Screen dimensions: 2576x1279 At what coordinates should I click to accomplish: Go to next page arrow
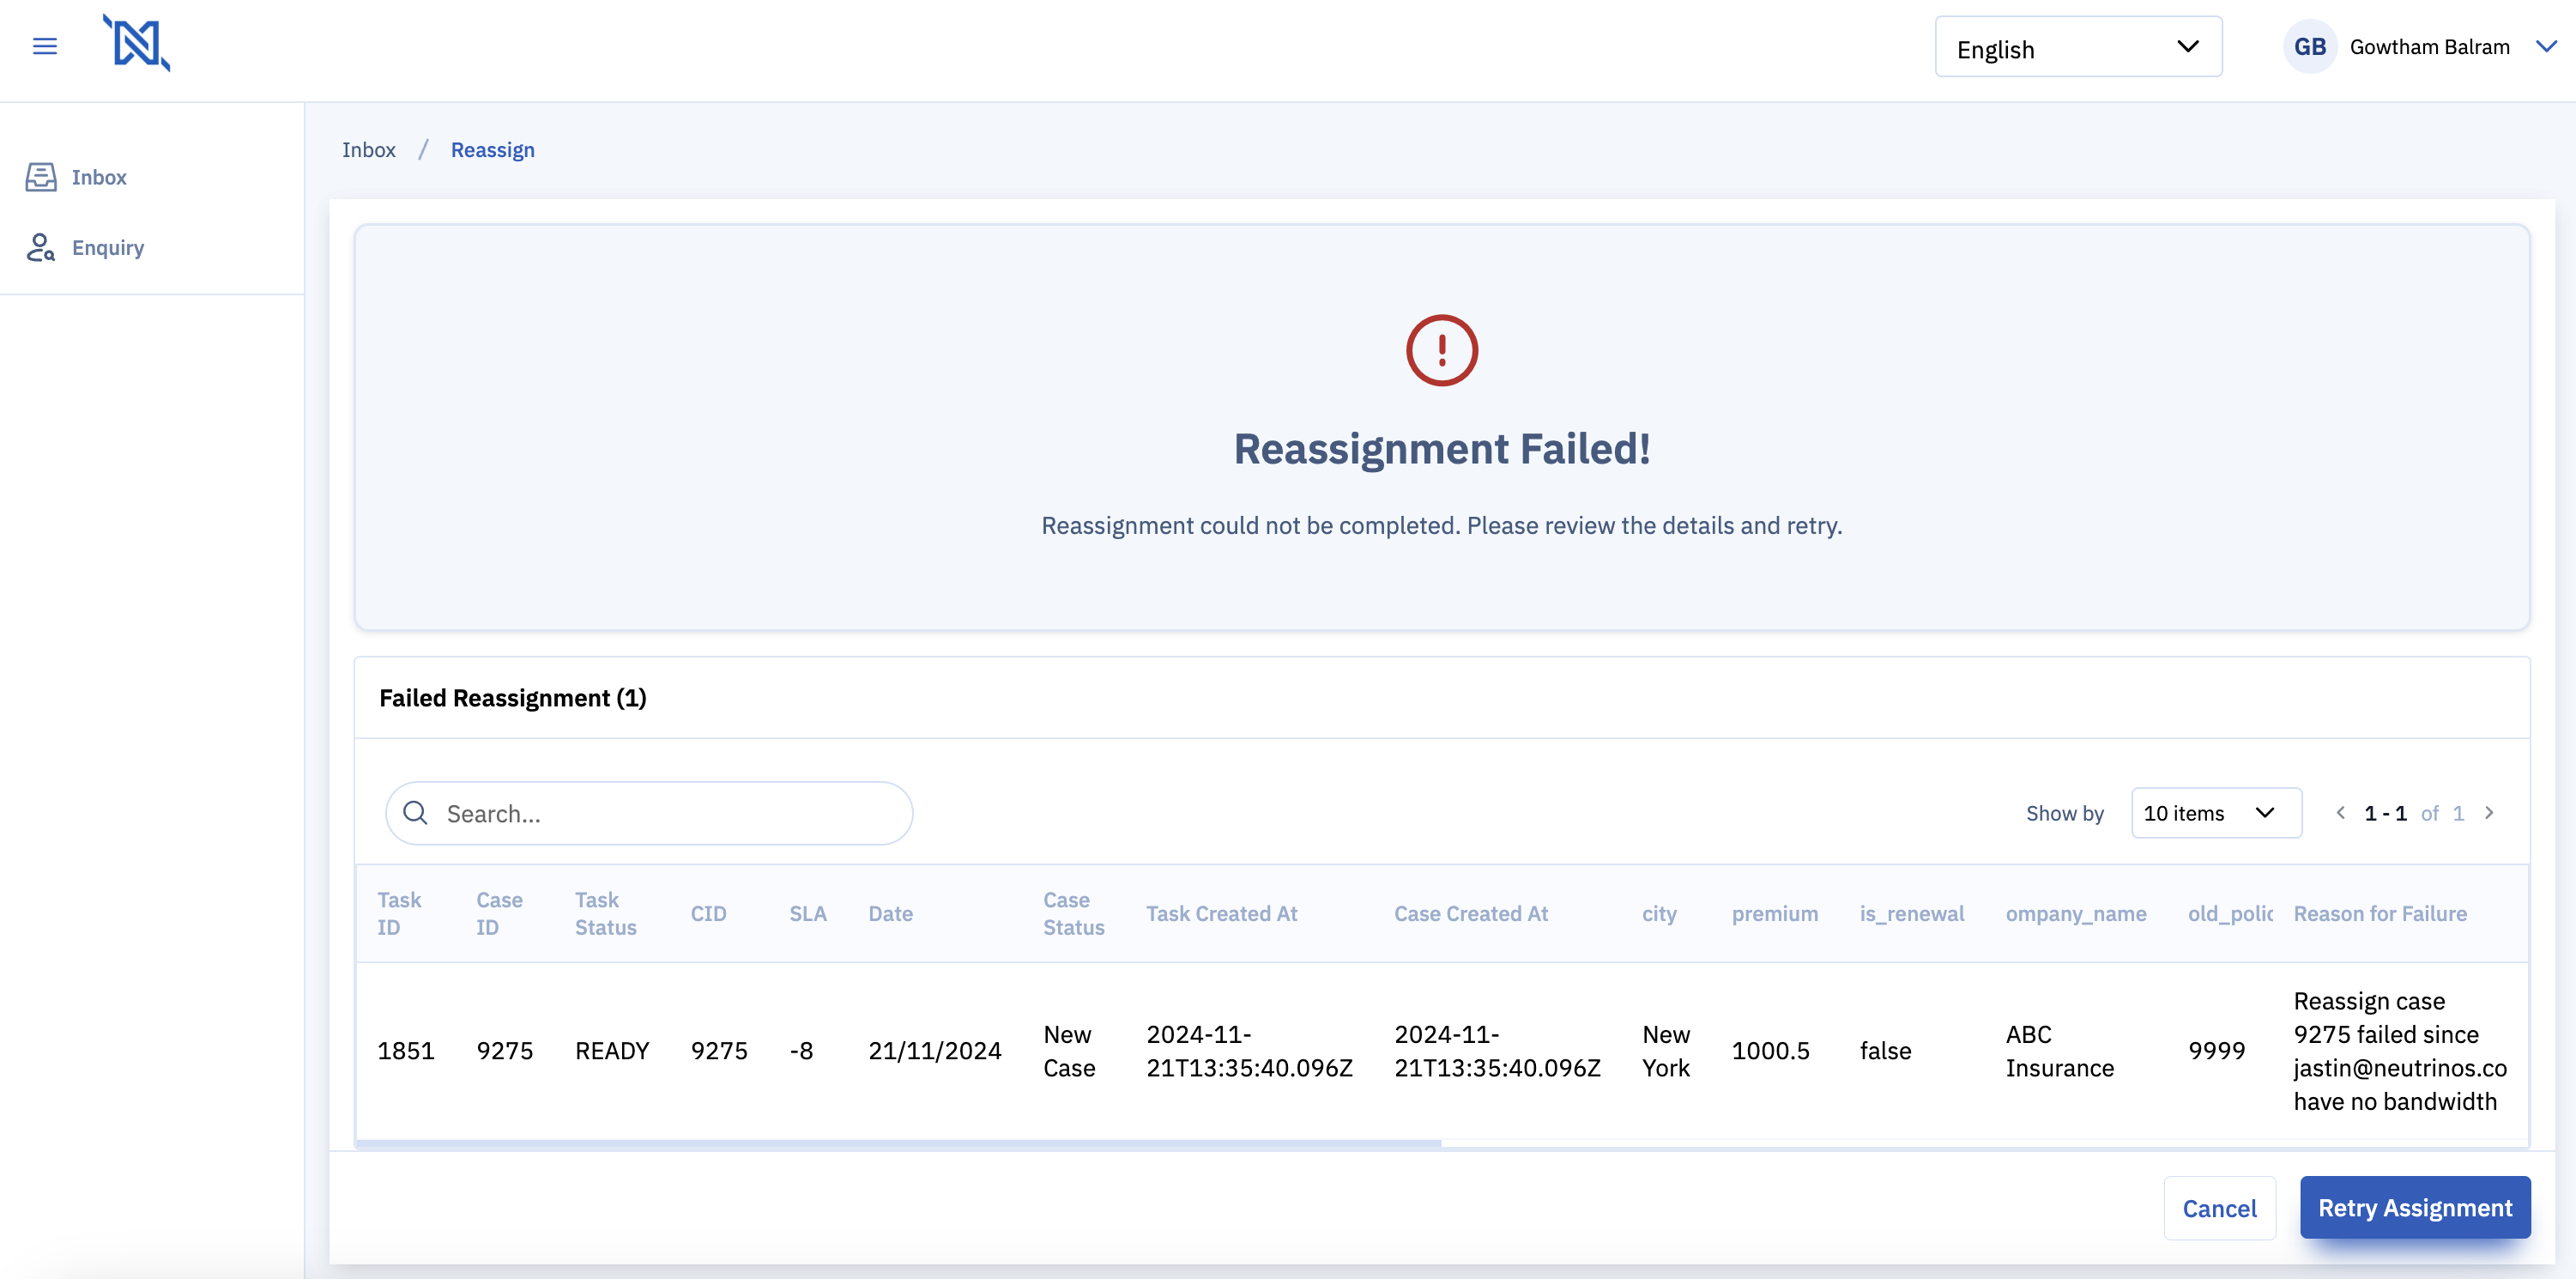tap(2489, 813)
